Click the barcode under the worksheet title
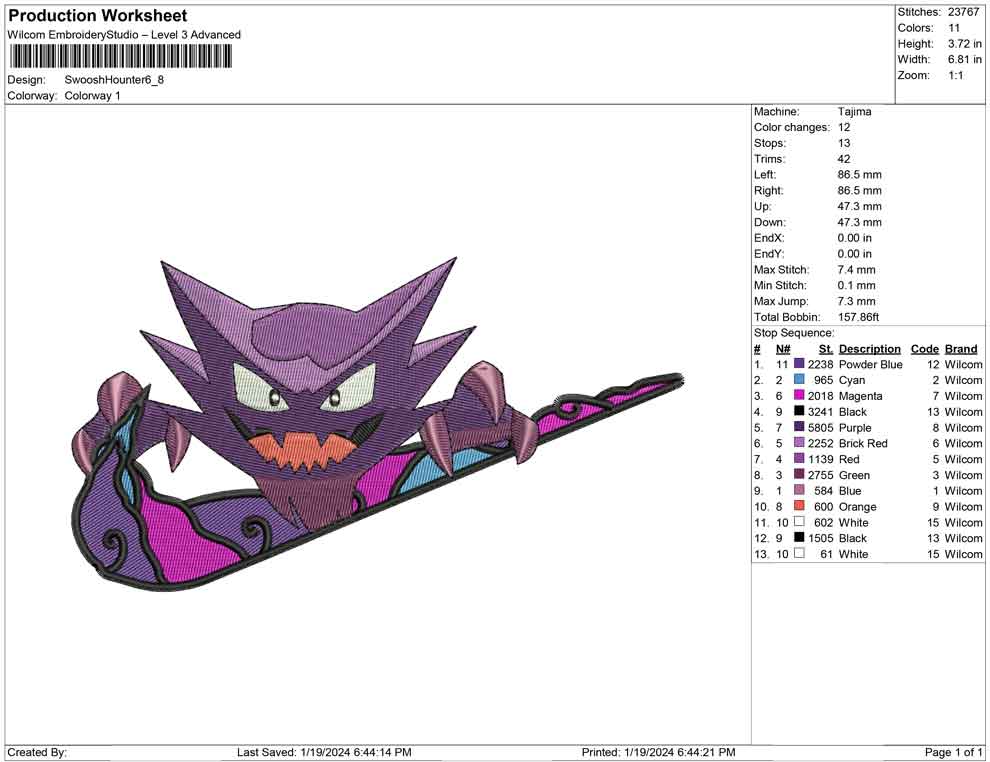990x762 pixels. (x=120, y=57)
